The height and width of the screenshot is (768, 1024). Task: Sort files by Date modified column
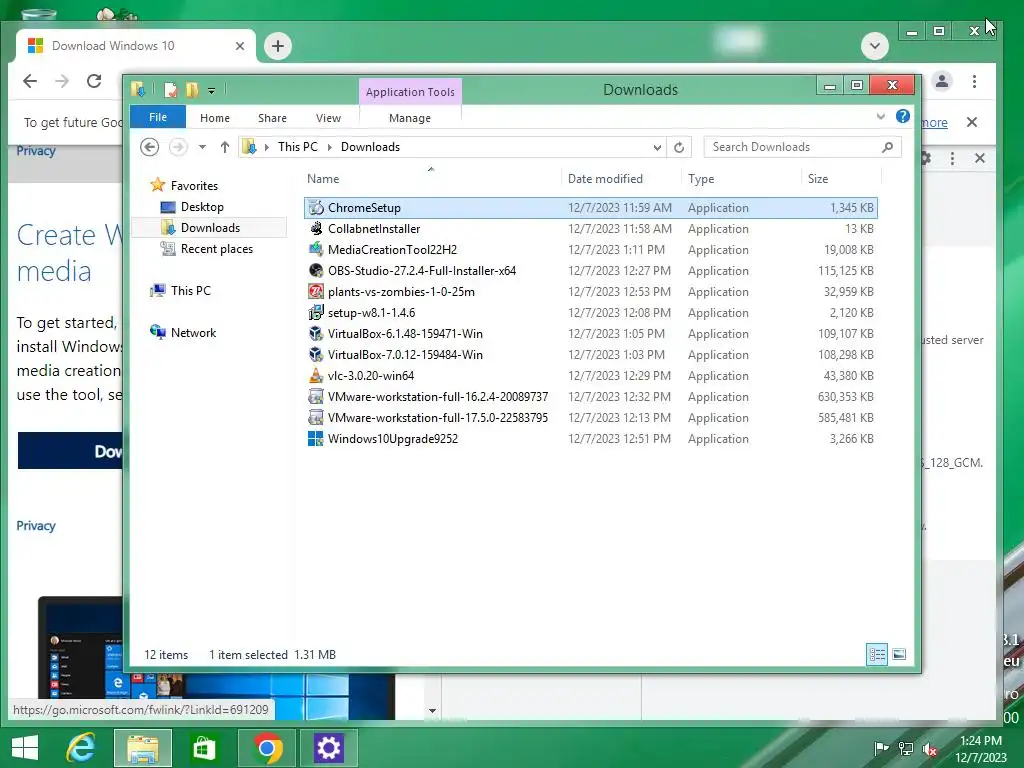[620, 179]
